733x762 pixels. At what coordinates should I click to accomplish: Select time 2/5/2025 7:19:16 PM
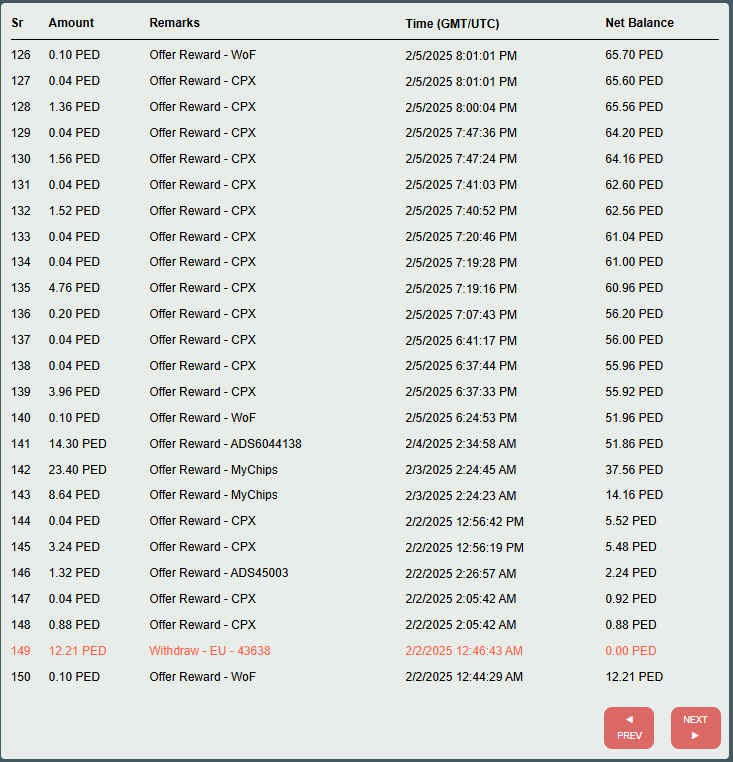461,289
